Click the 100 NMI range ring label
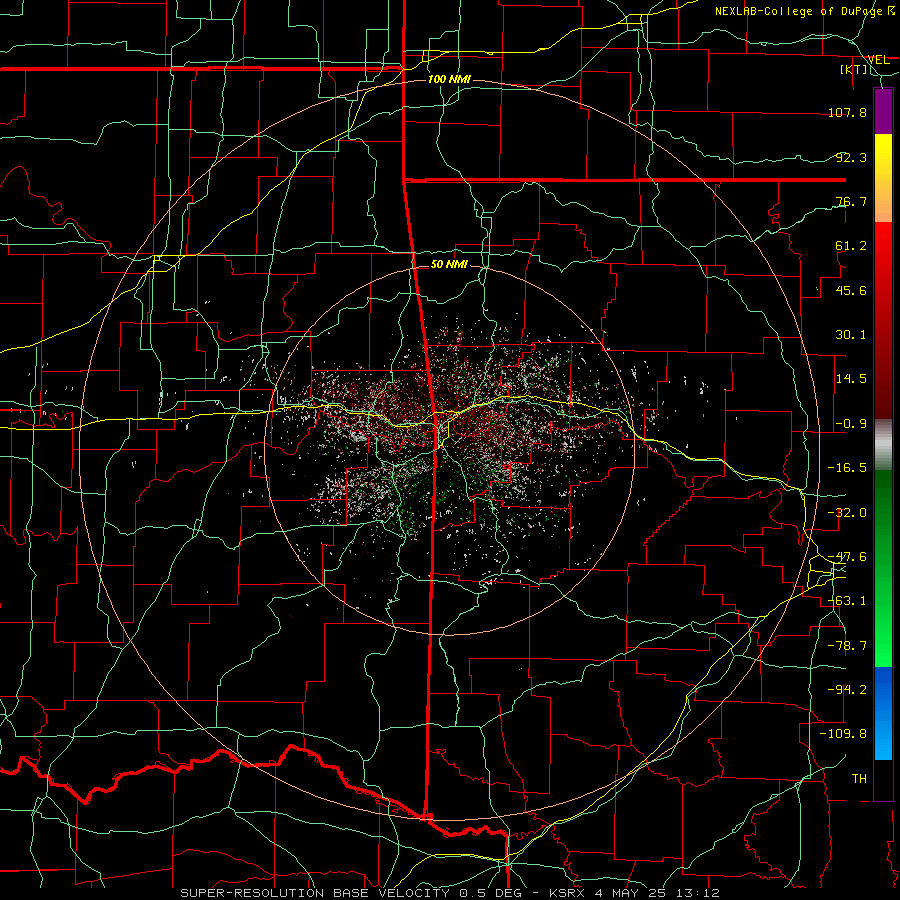Viewport: 900px width, 900px height. point(449,79)
